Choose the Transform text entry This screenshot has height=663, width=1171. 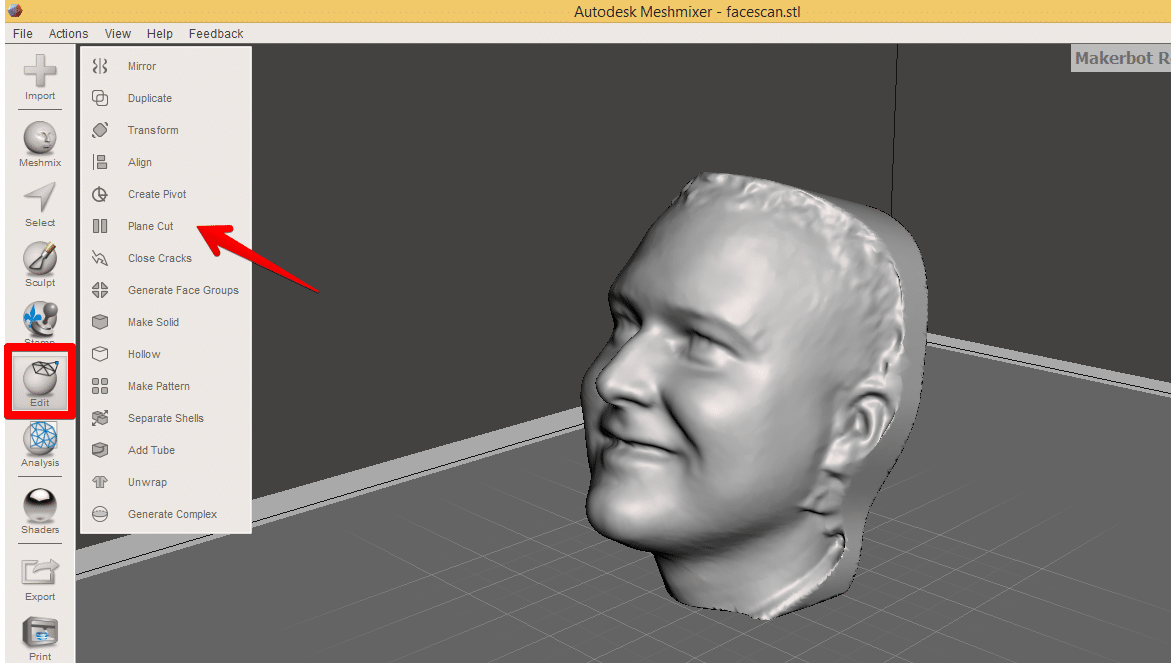tap(153, 130)
